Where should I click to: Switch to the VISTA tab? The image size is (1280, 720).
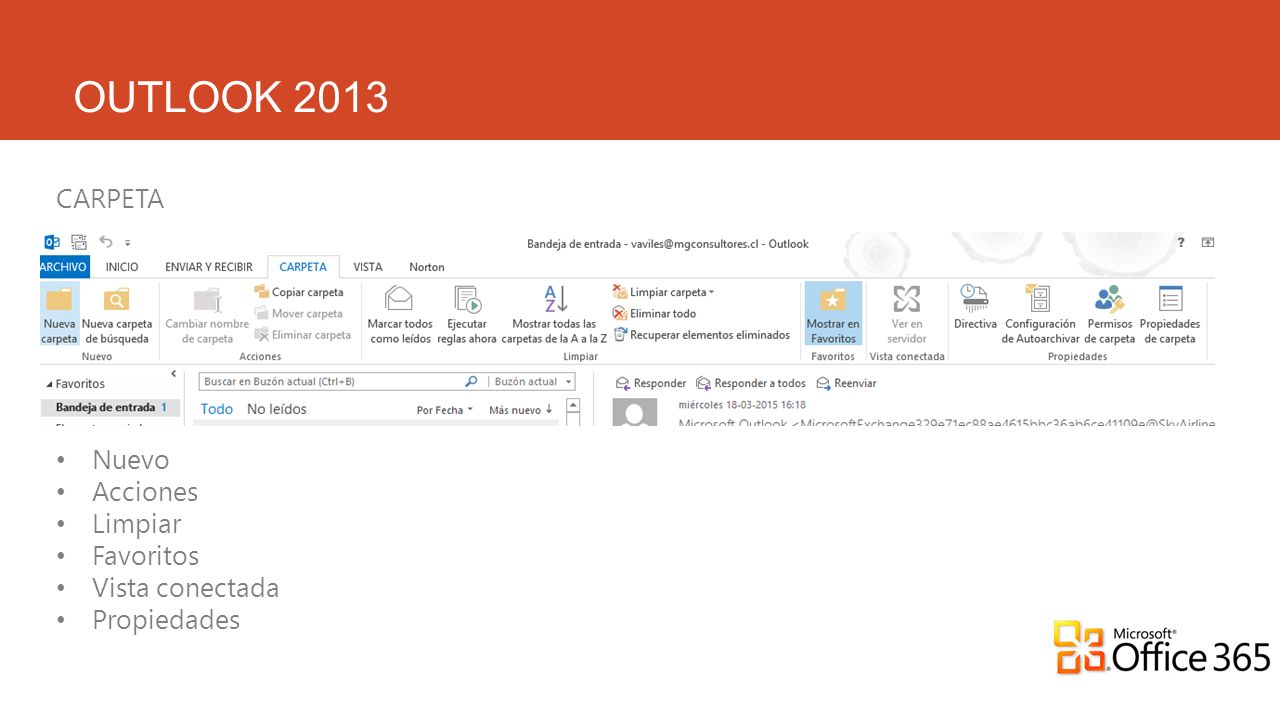(x=368, y=267)
